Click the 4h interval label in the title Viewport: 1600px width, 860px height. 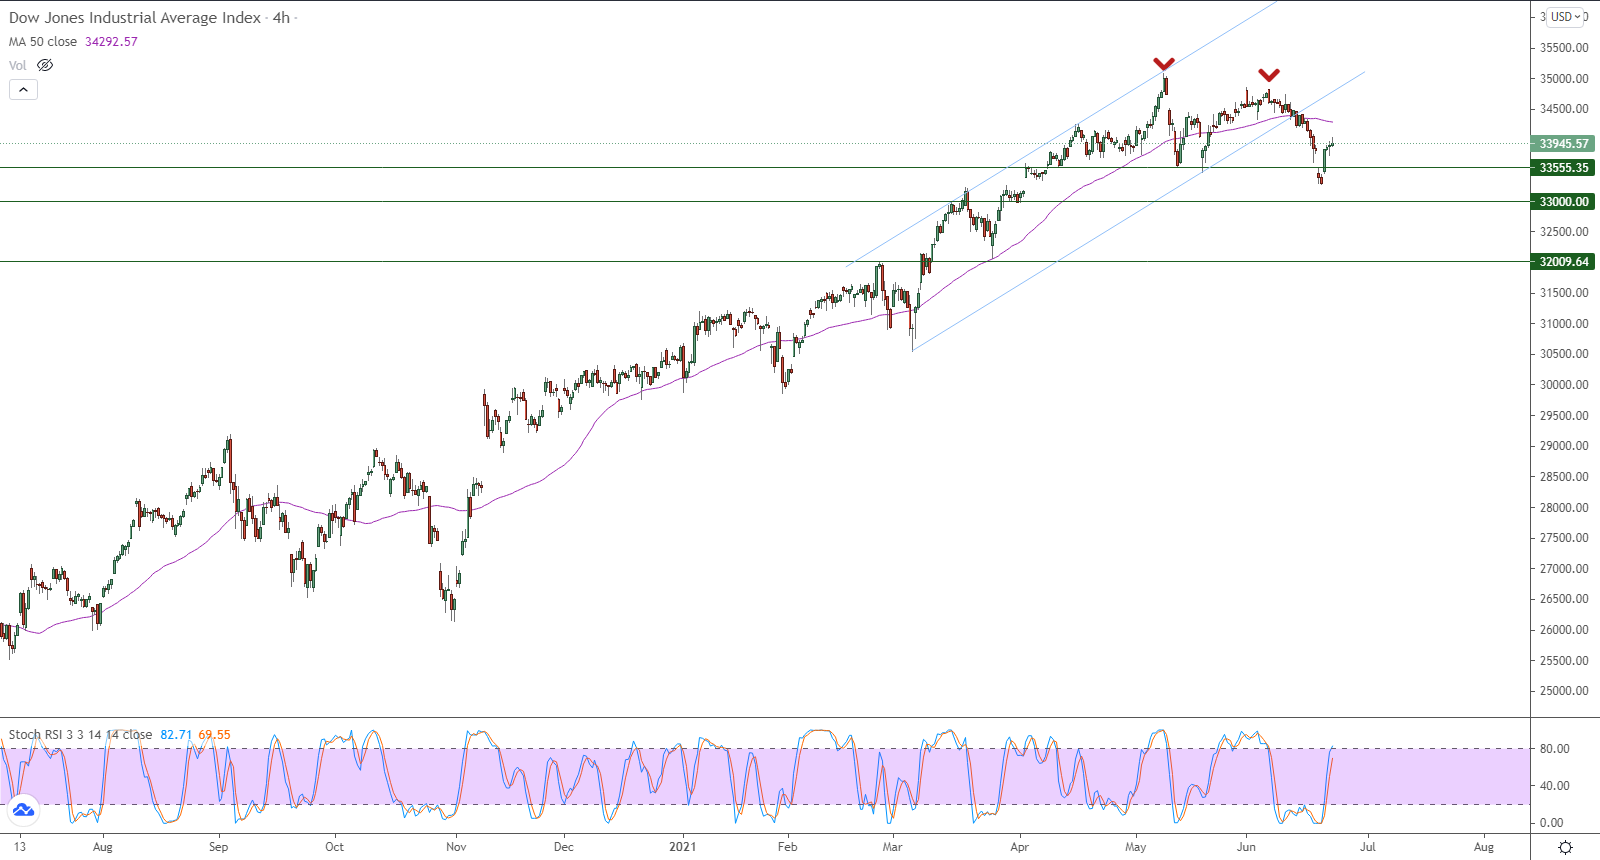(281, 18)
